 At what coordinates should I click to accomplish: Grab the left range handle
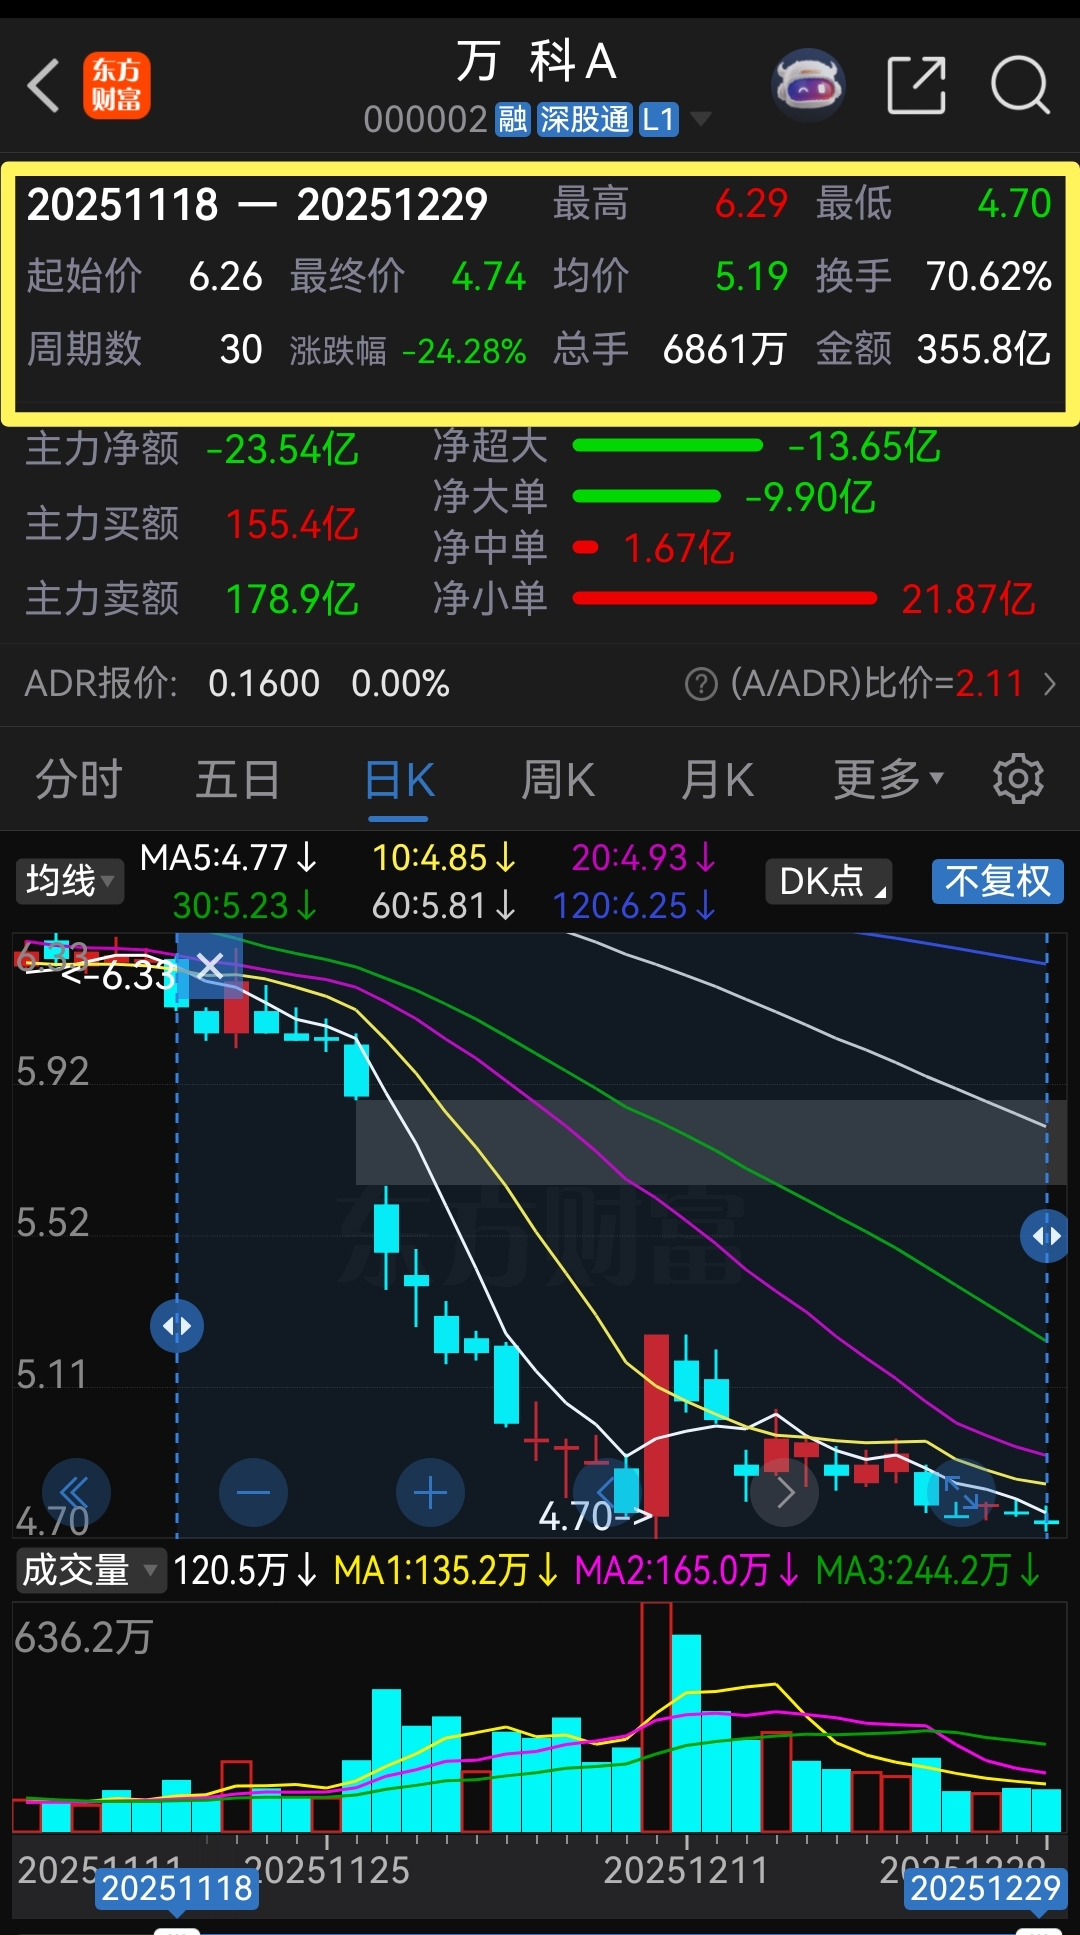[x=177, y=1326]
